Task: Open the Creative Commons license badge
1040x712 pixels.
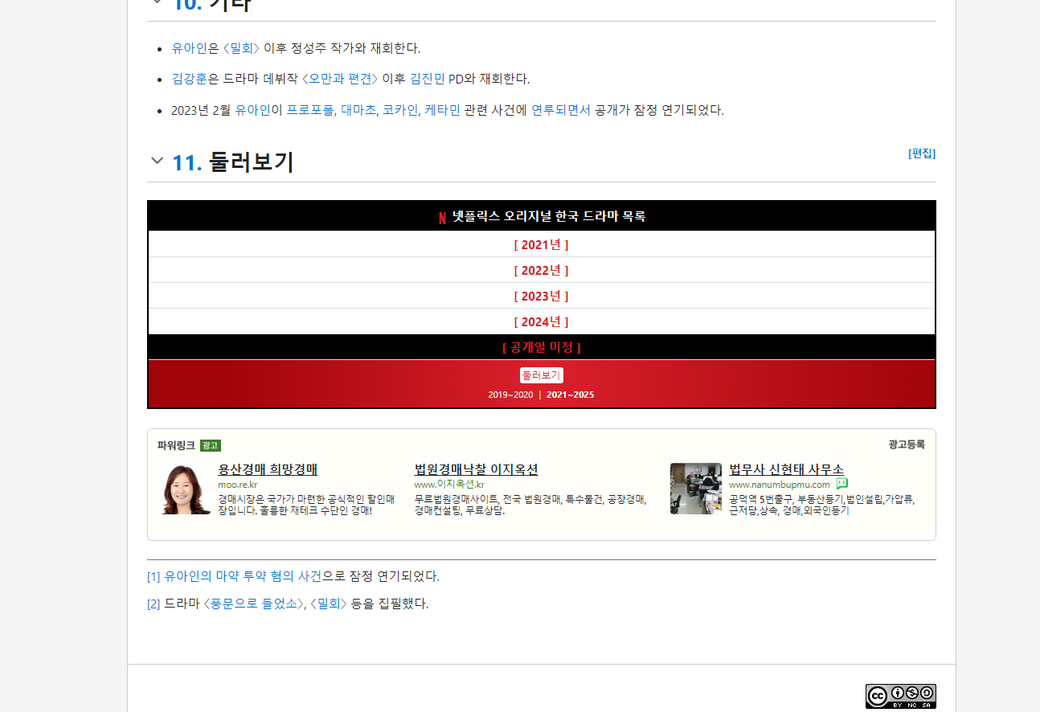Action: (900, 696)
